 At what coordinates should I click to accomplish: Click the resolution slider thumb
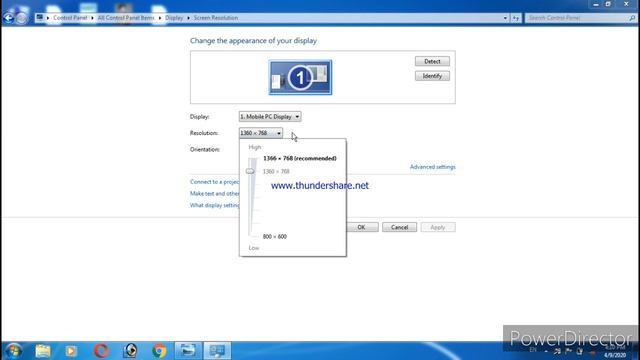click(x=250, y=171)
